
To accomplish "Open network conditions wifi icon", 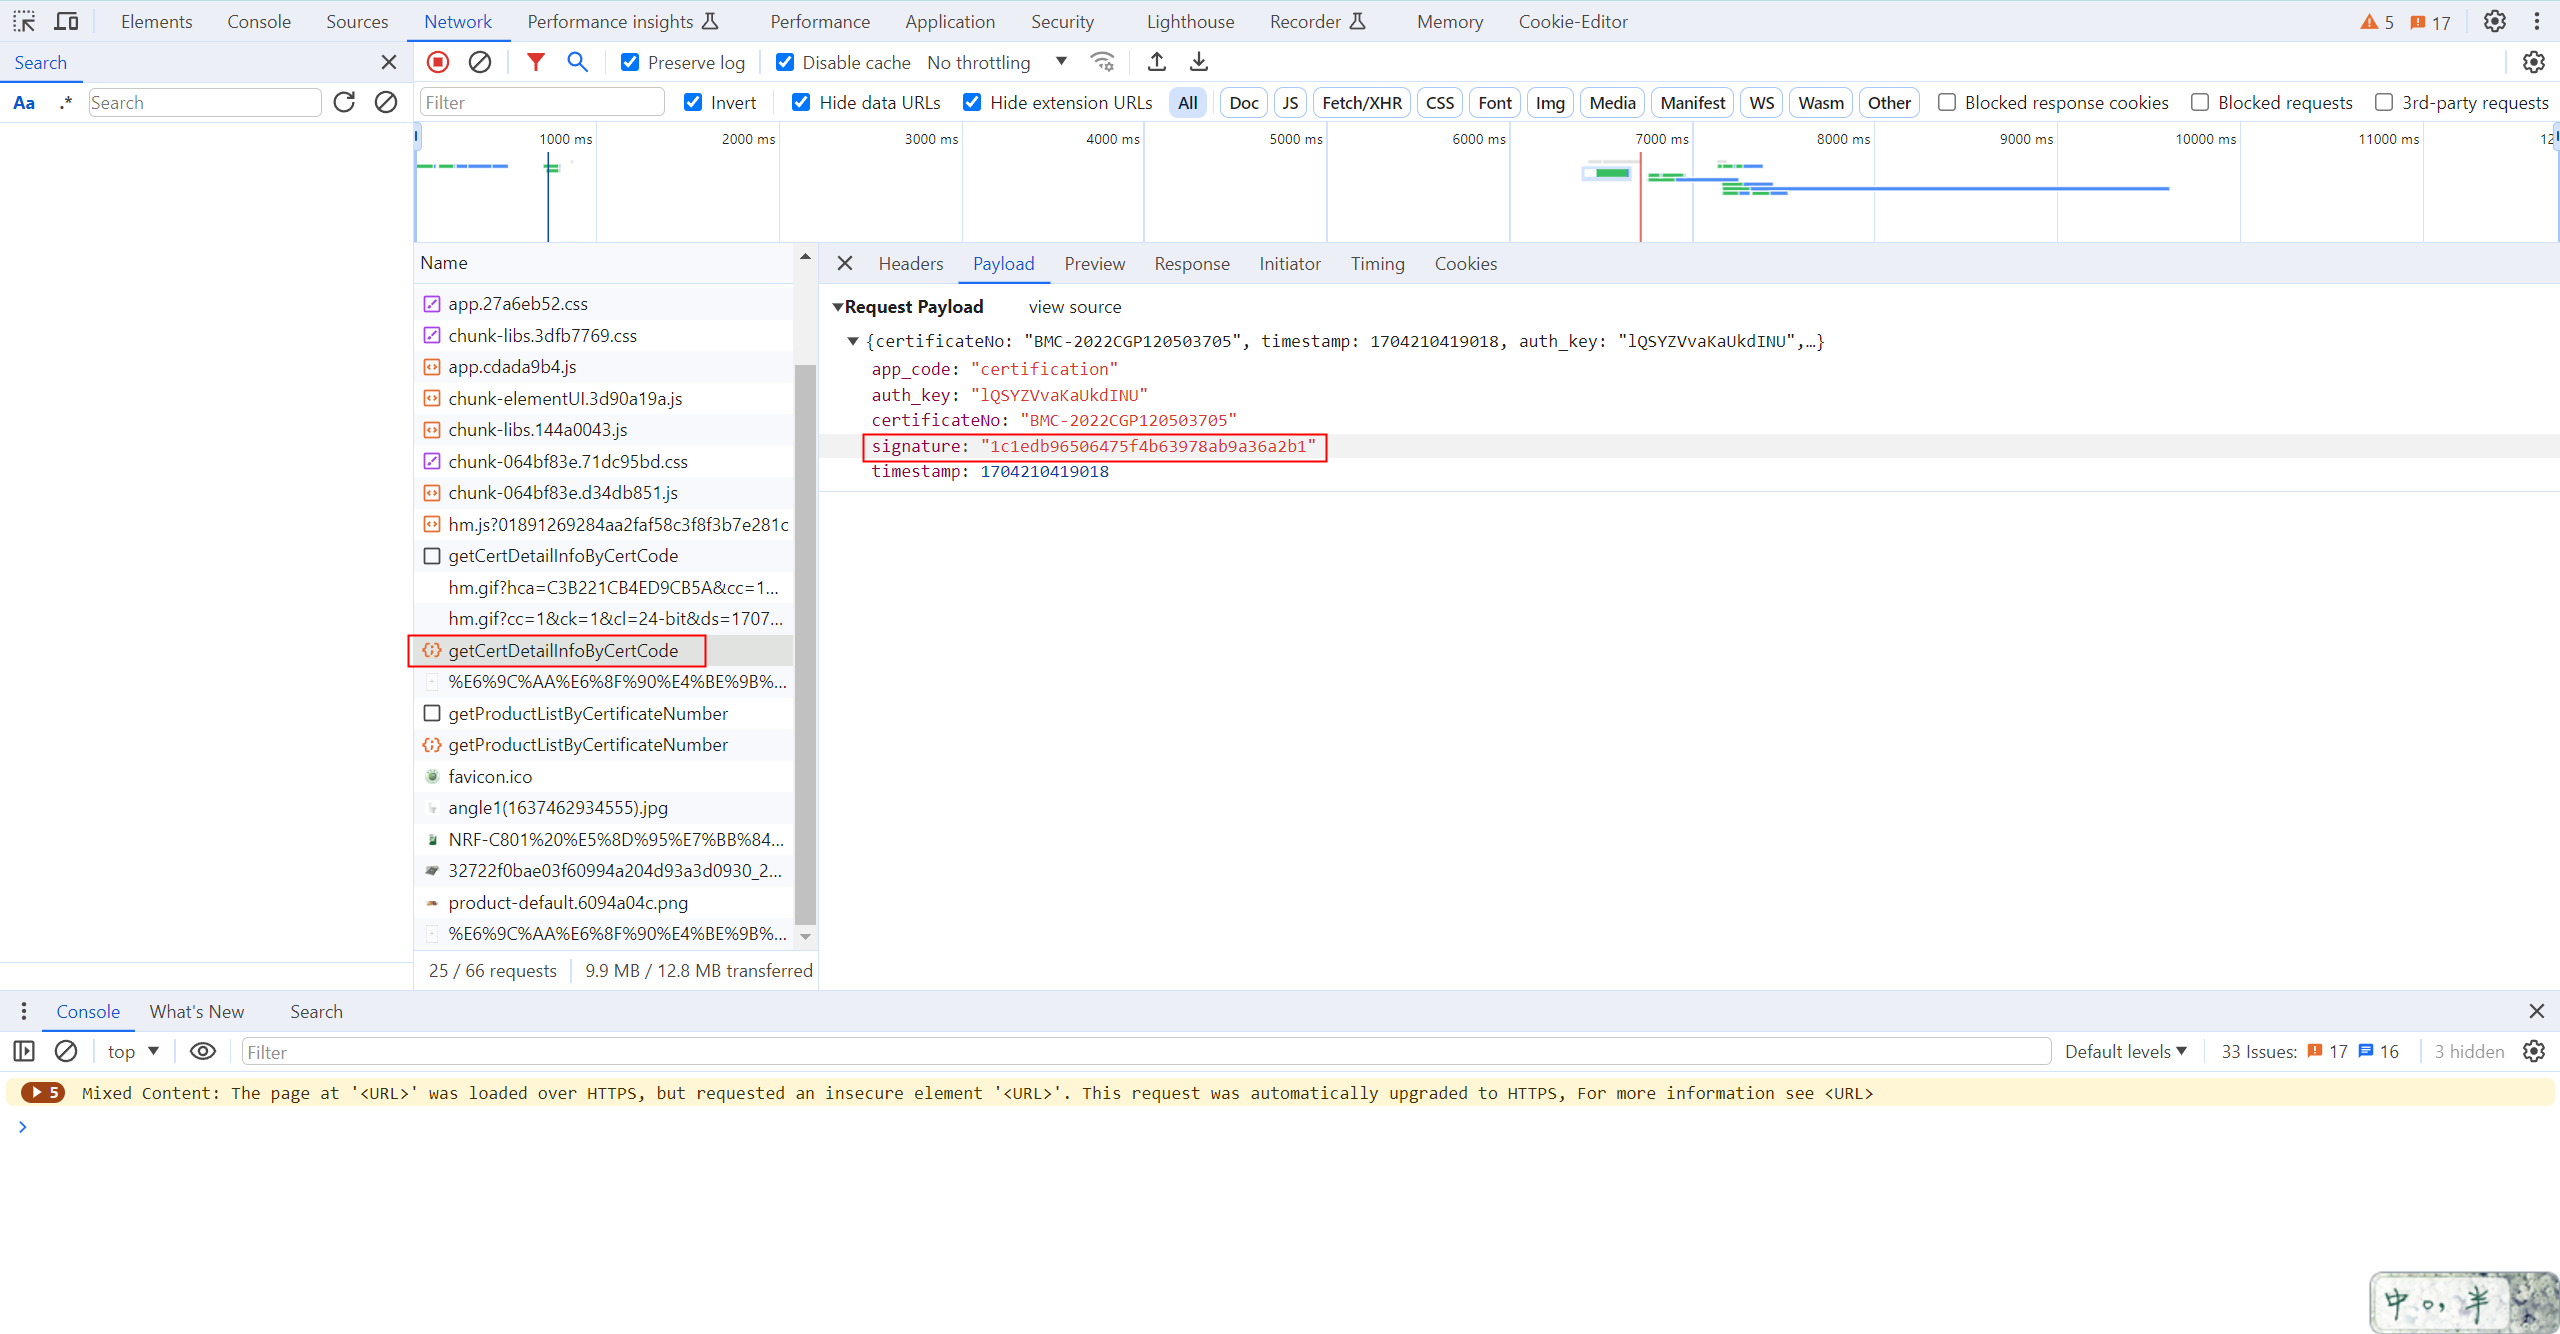I will coord(1103,62).
